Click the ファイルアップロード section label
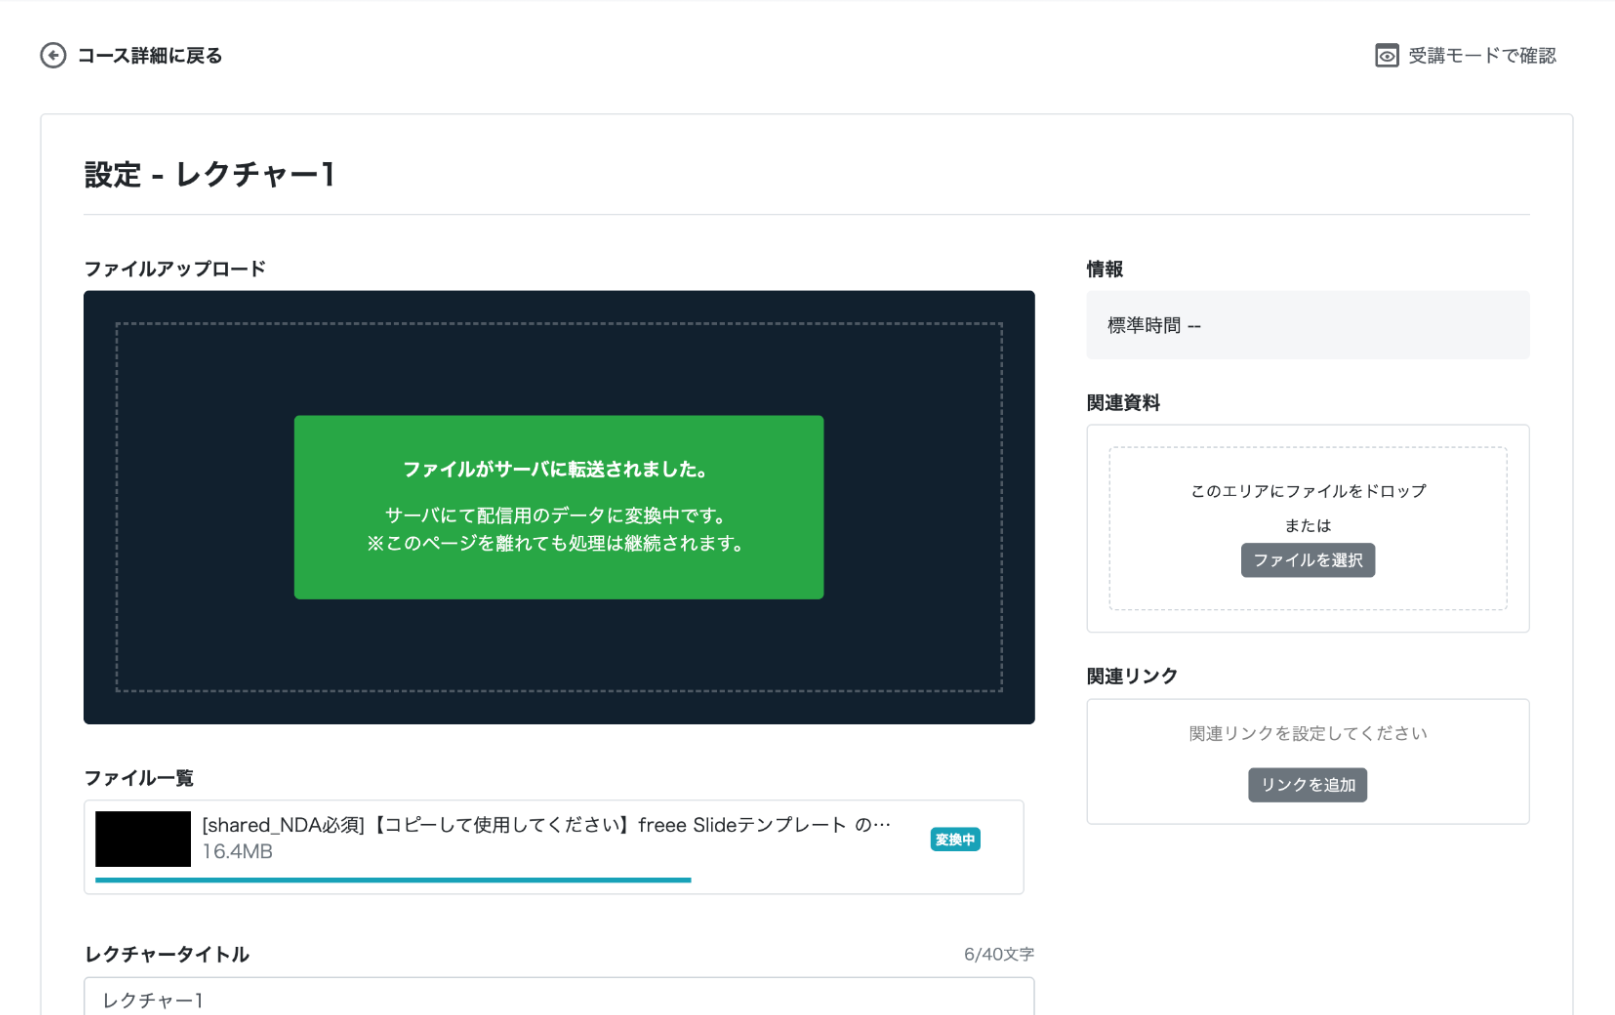 (x=175, y=269)
